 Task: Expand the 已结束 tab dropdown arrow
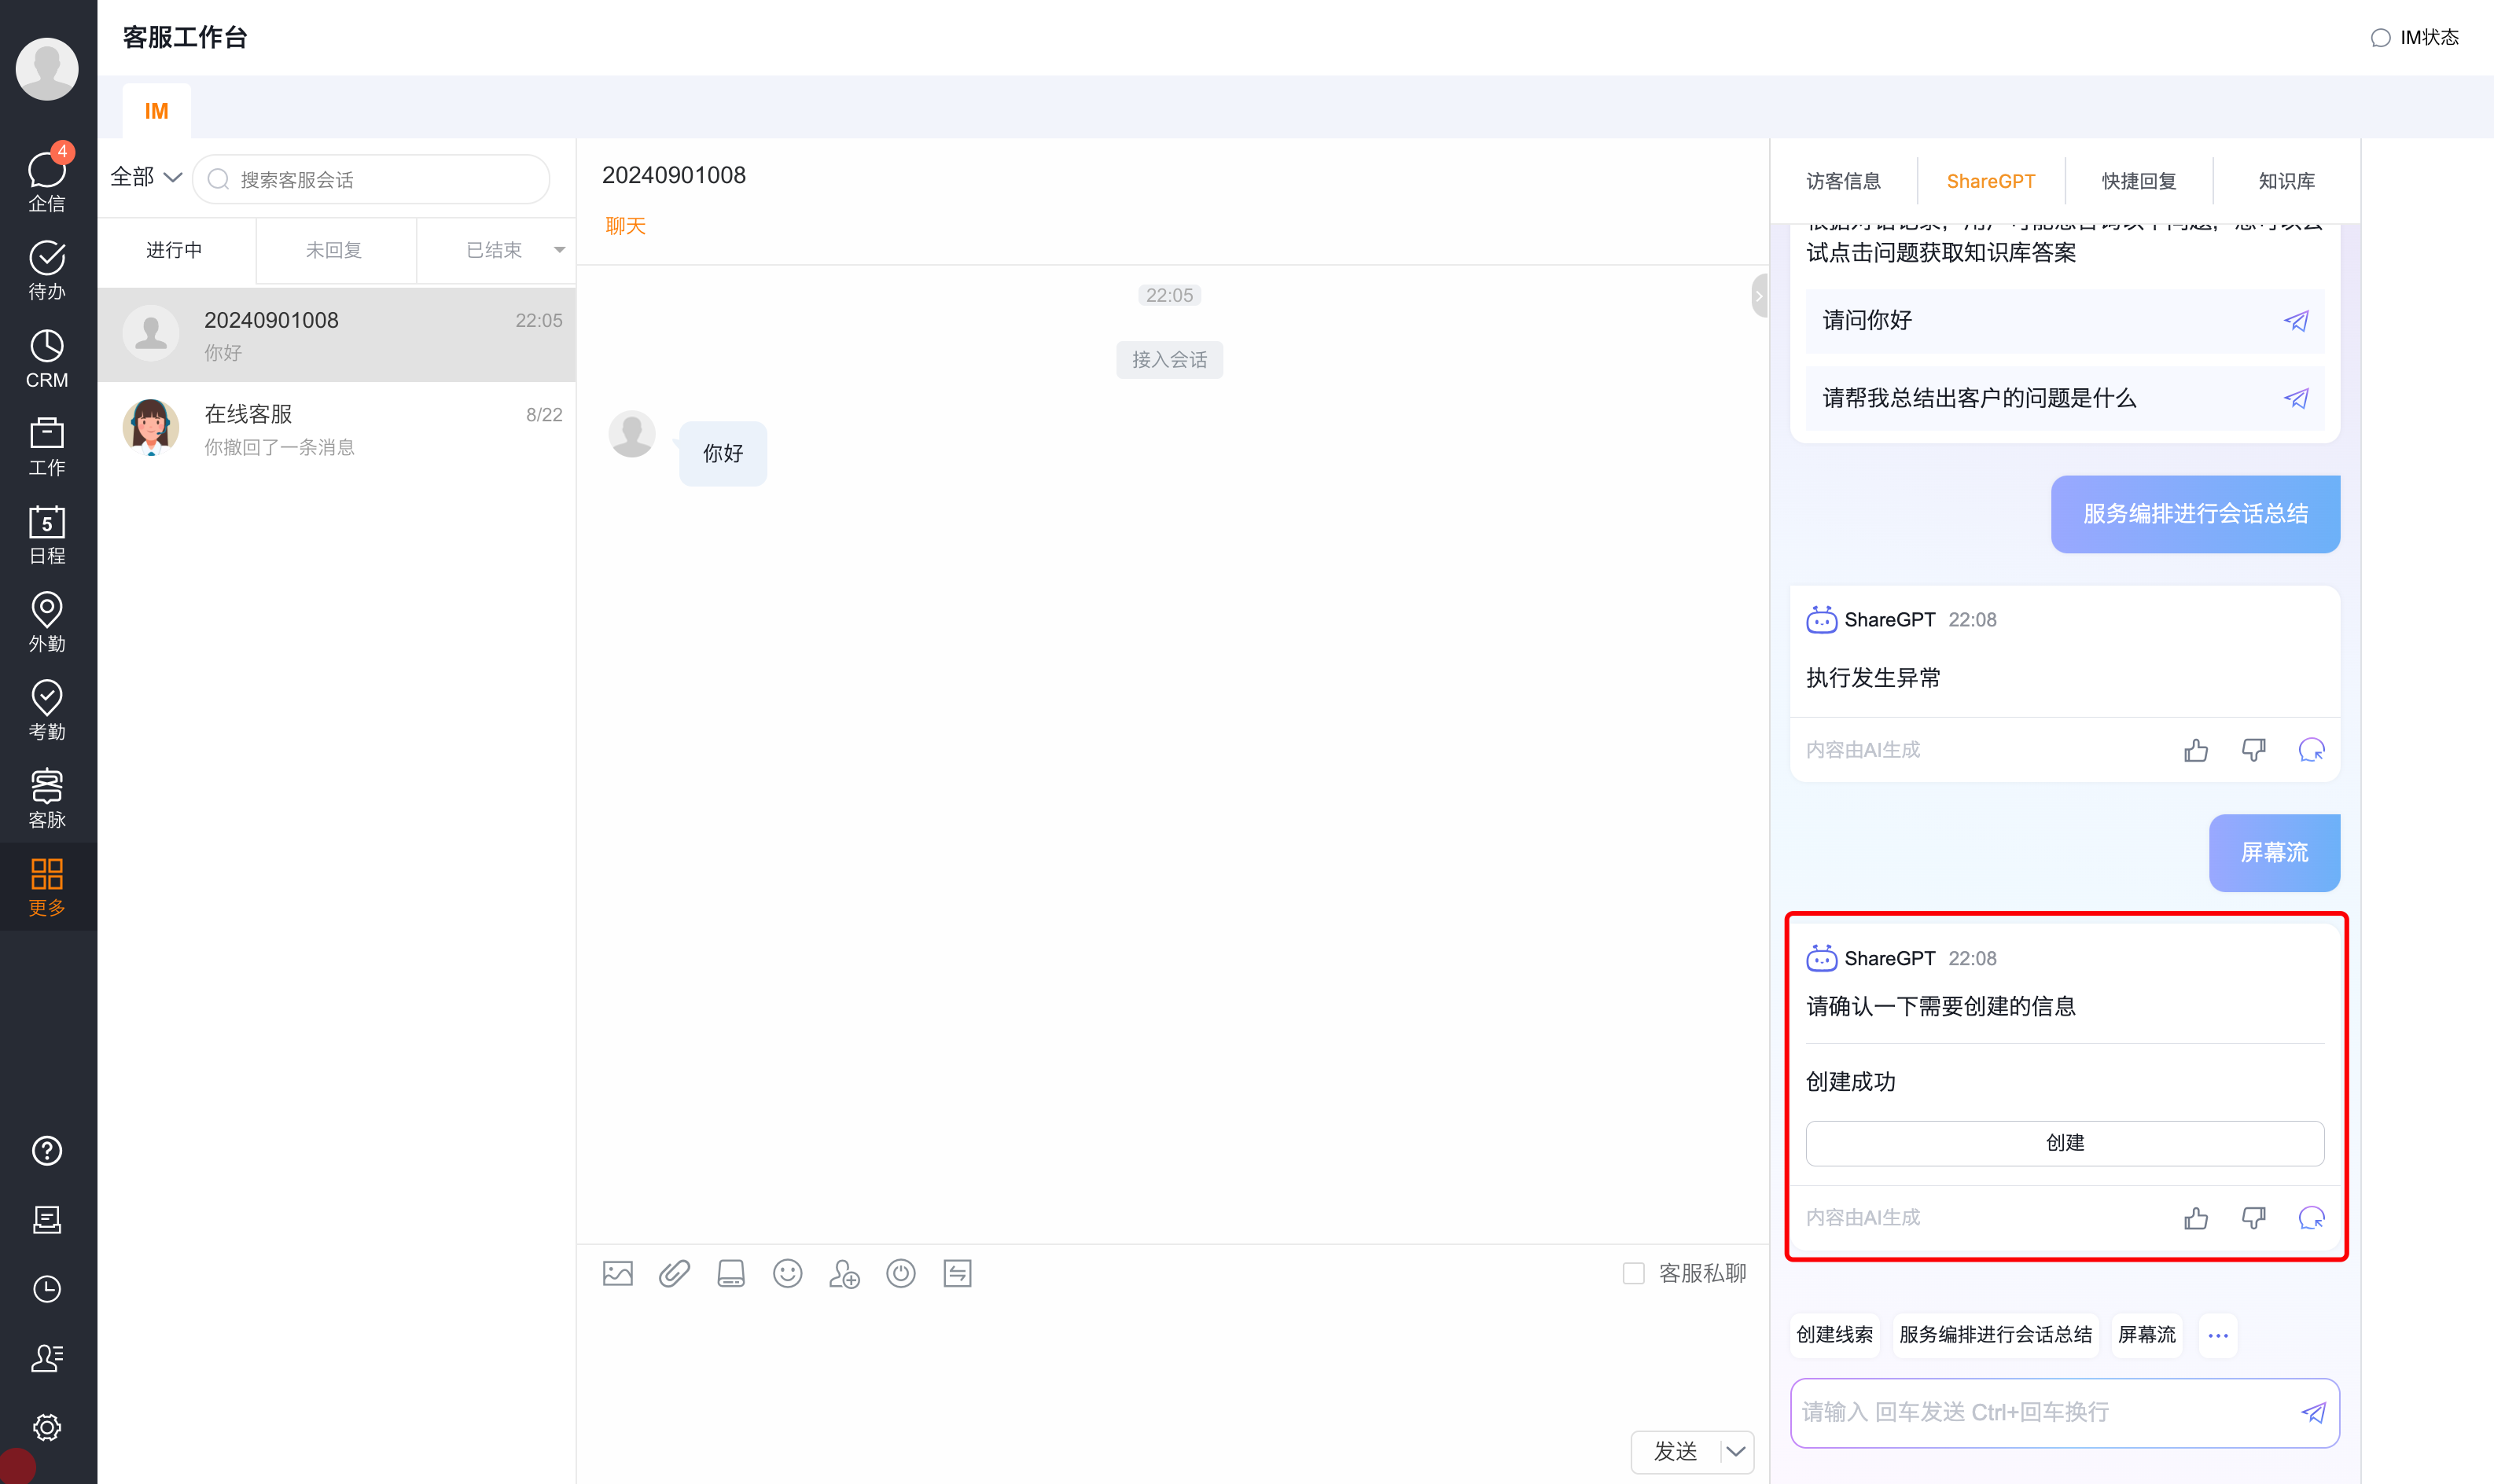559,250
